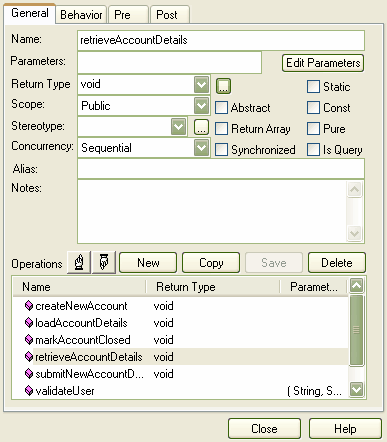Click the Notes scrollbar down arrow
The image size is (387, 442).
point(354,233)
